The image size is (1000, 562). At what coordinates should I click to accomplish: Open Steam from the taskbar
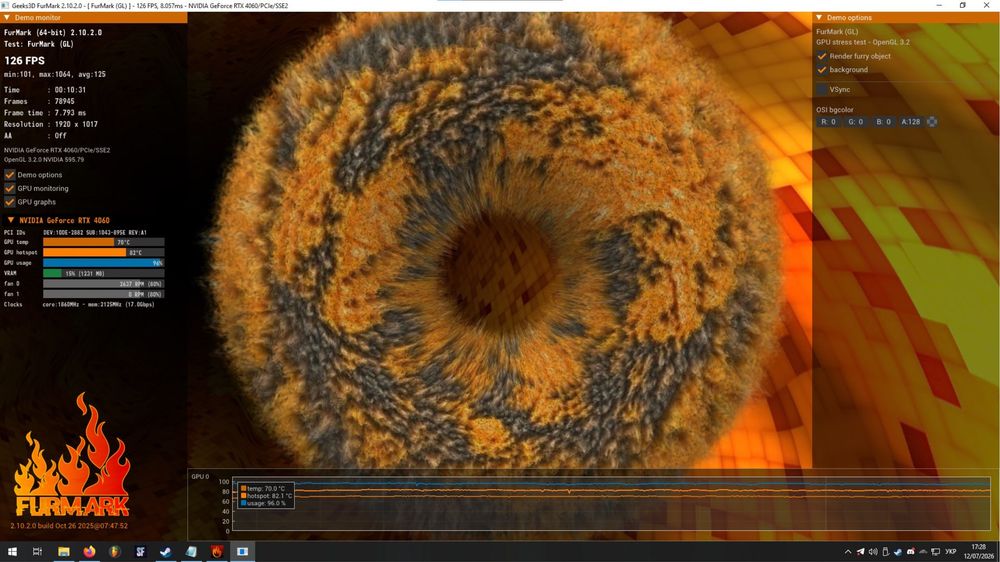pos(166,552)
